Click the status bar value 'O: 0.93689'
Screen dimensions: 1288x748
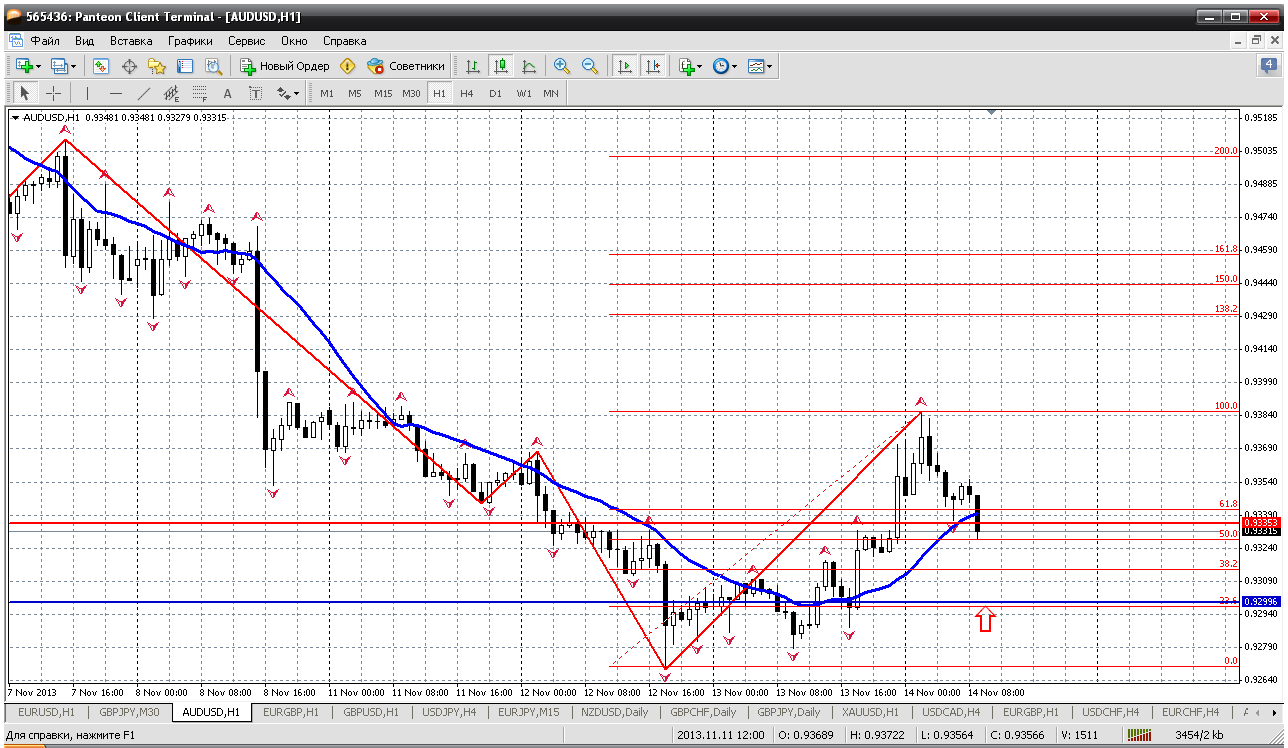pos(807,736)
